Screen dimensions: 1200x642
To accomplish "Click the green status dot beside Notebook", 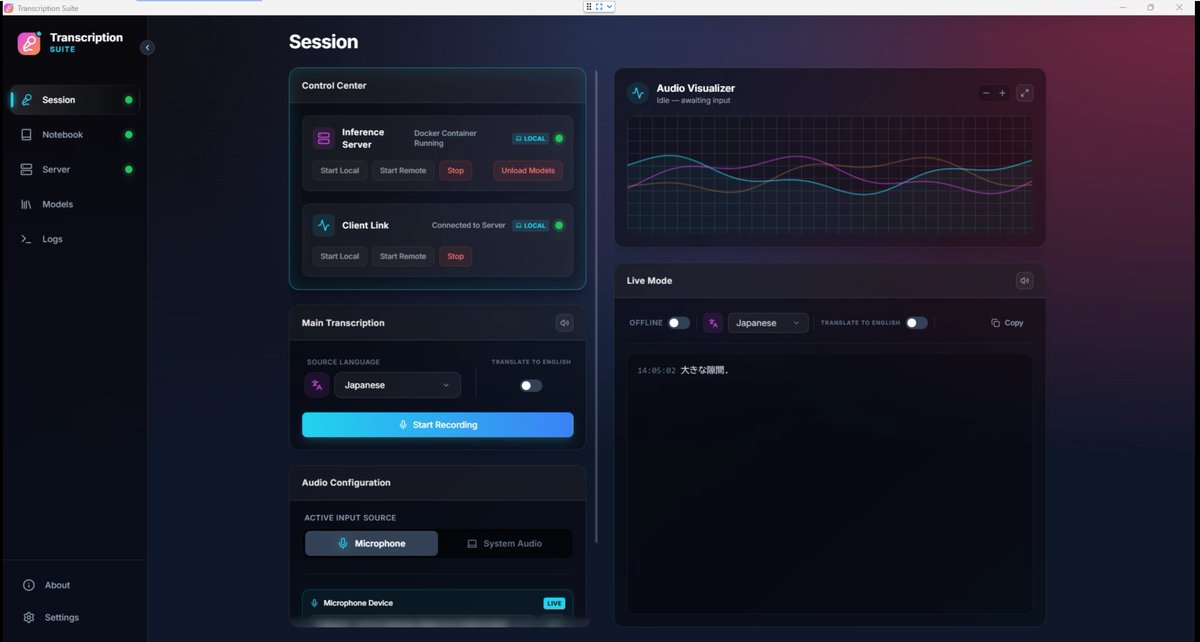I will pos(128,135).
